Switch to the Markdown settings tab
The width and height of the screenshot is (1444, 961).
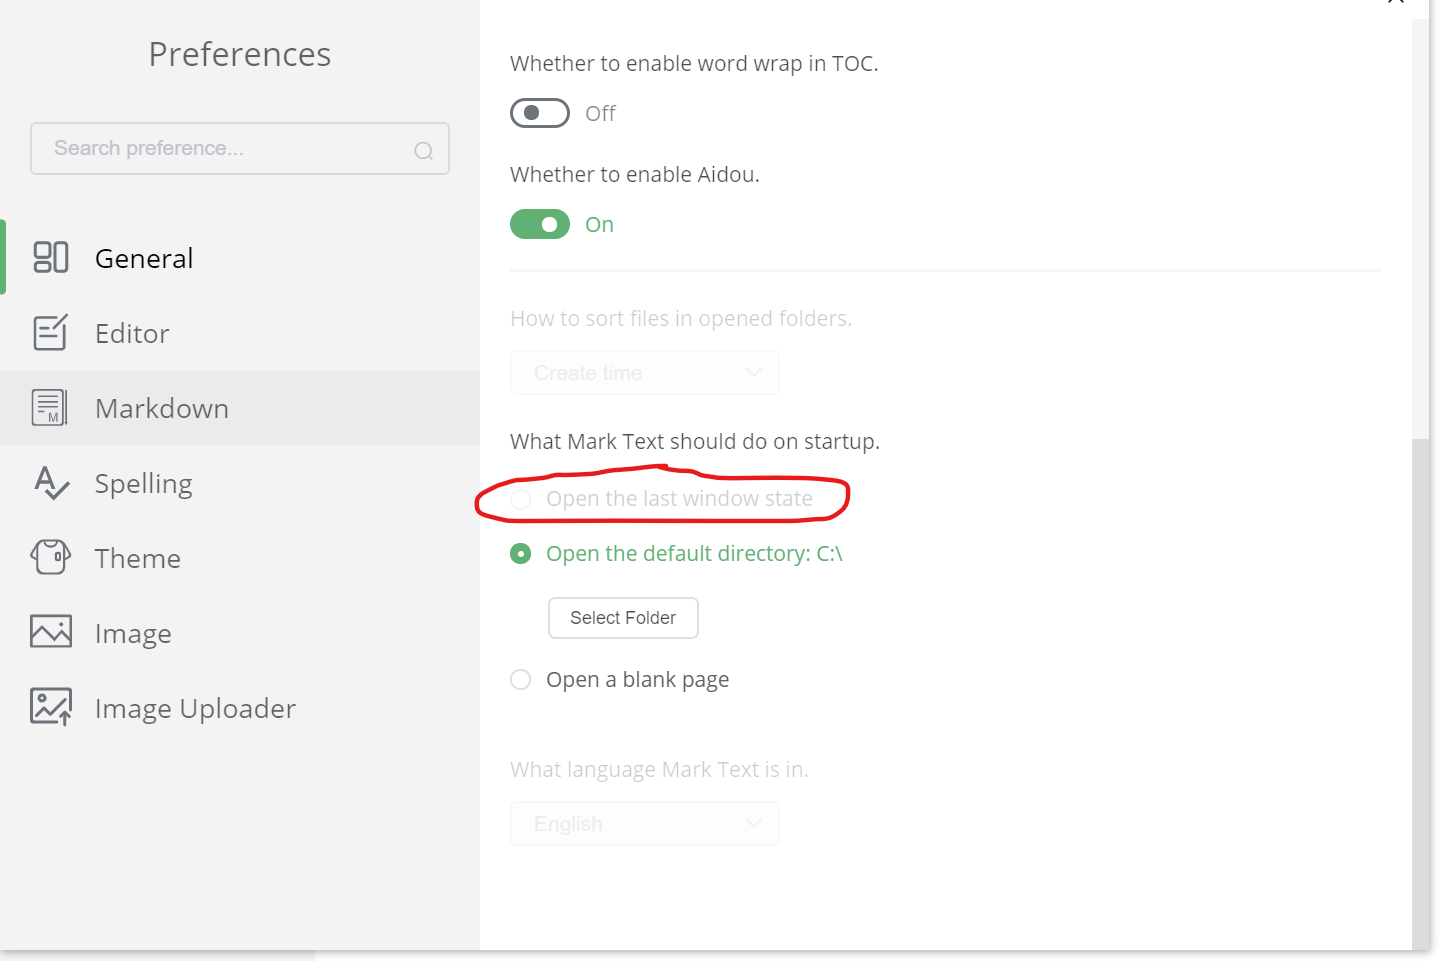click(x=162, y=407)
